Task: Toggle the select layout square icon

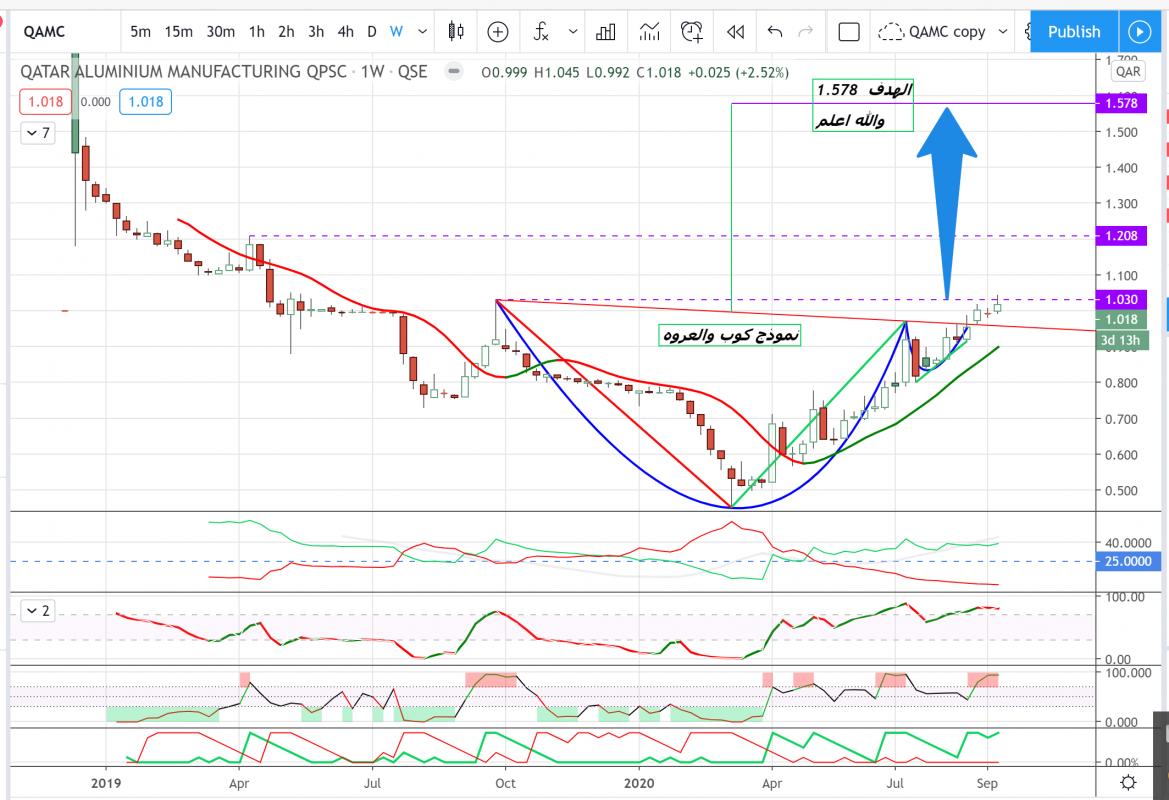Action: click(x=849, y=32)
